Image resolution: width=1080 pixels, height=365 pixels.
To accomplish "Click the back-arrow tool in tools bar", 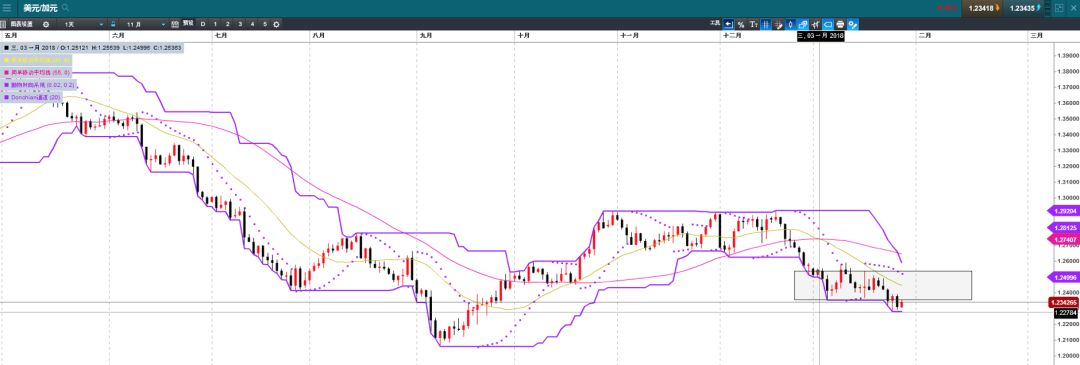I will (728, 24).
